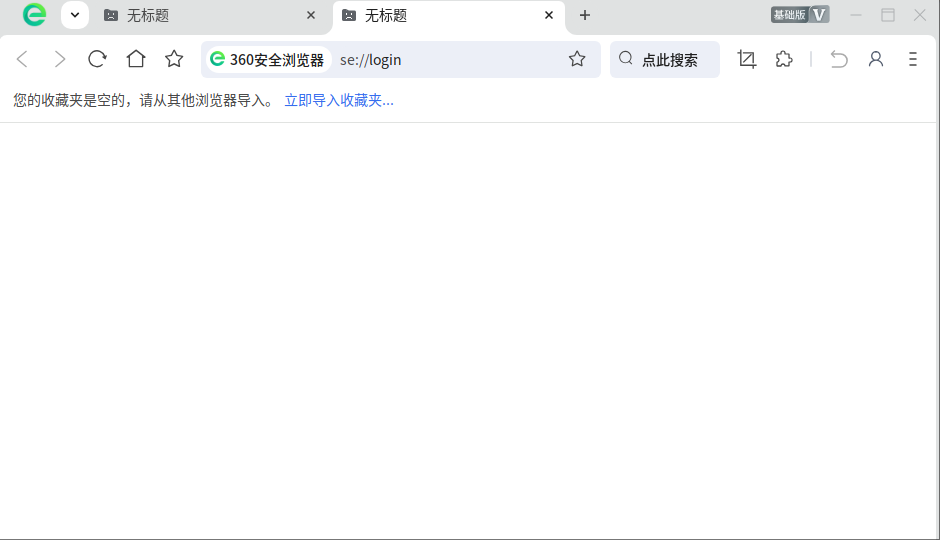Bookmark this page with address bar star
The image size is (940, 540).
click(x=577, y=59)
